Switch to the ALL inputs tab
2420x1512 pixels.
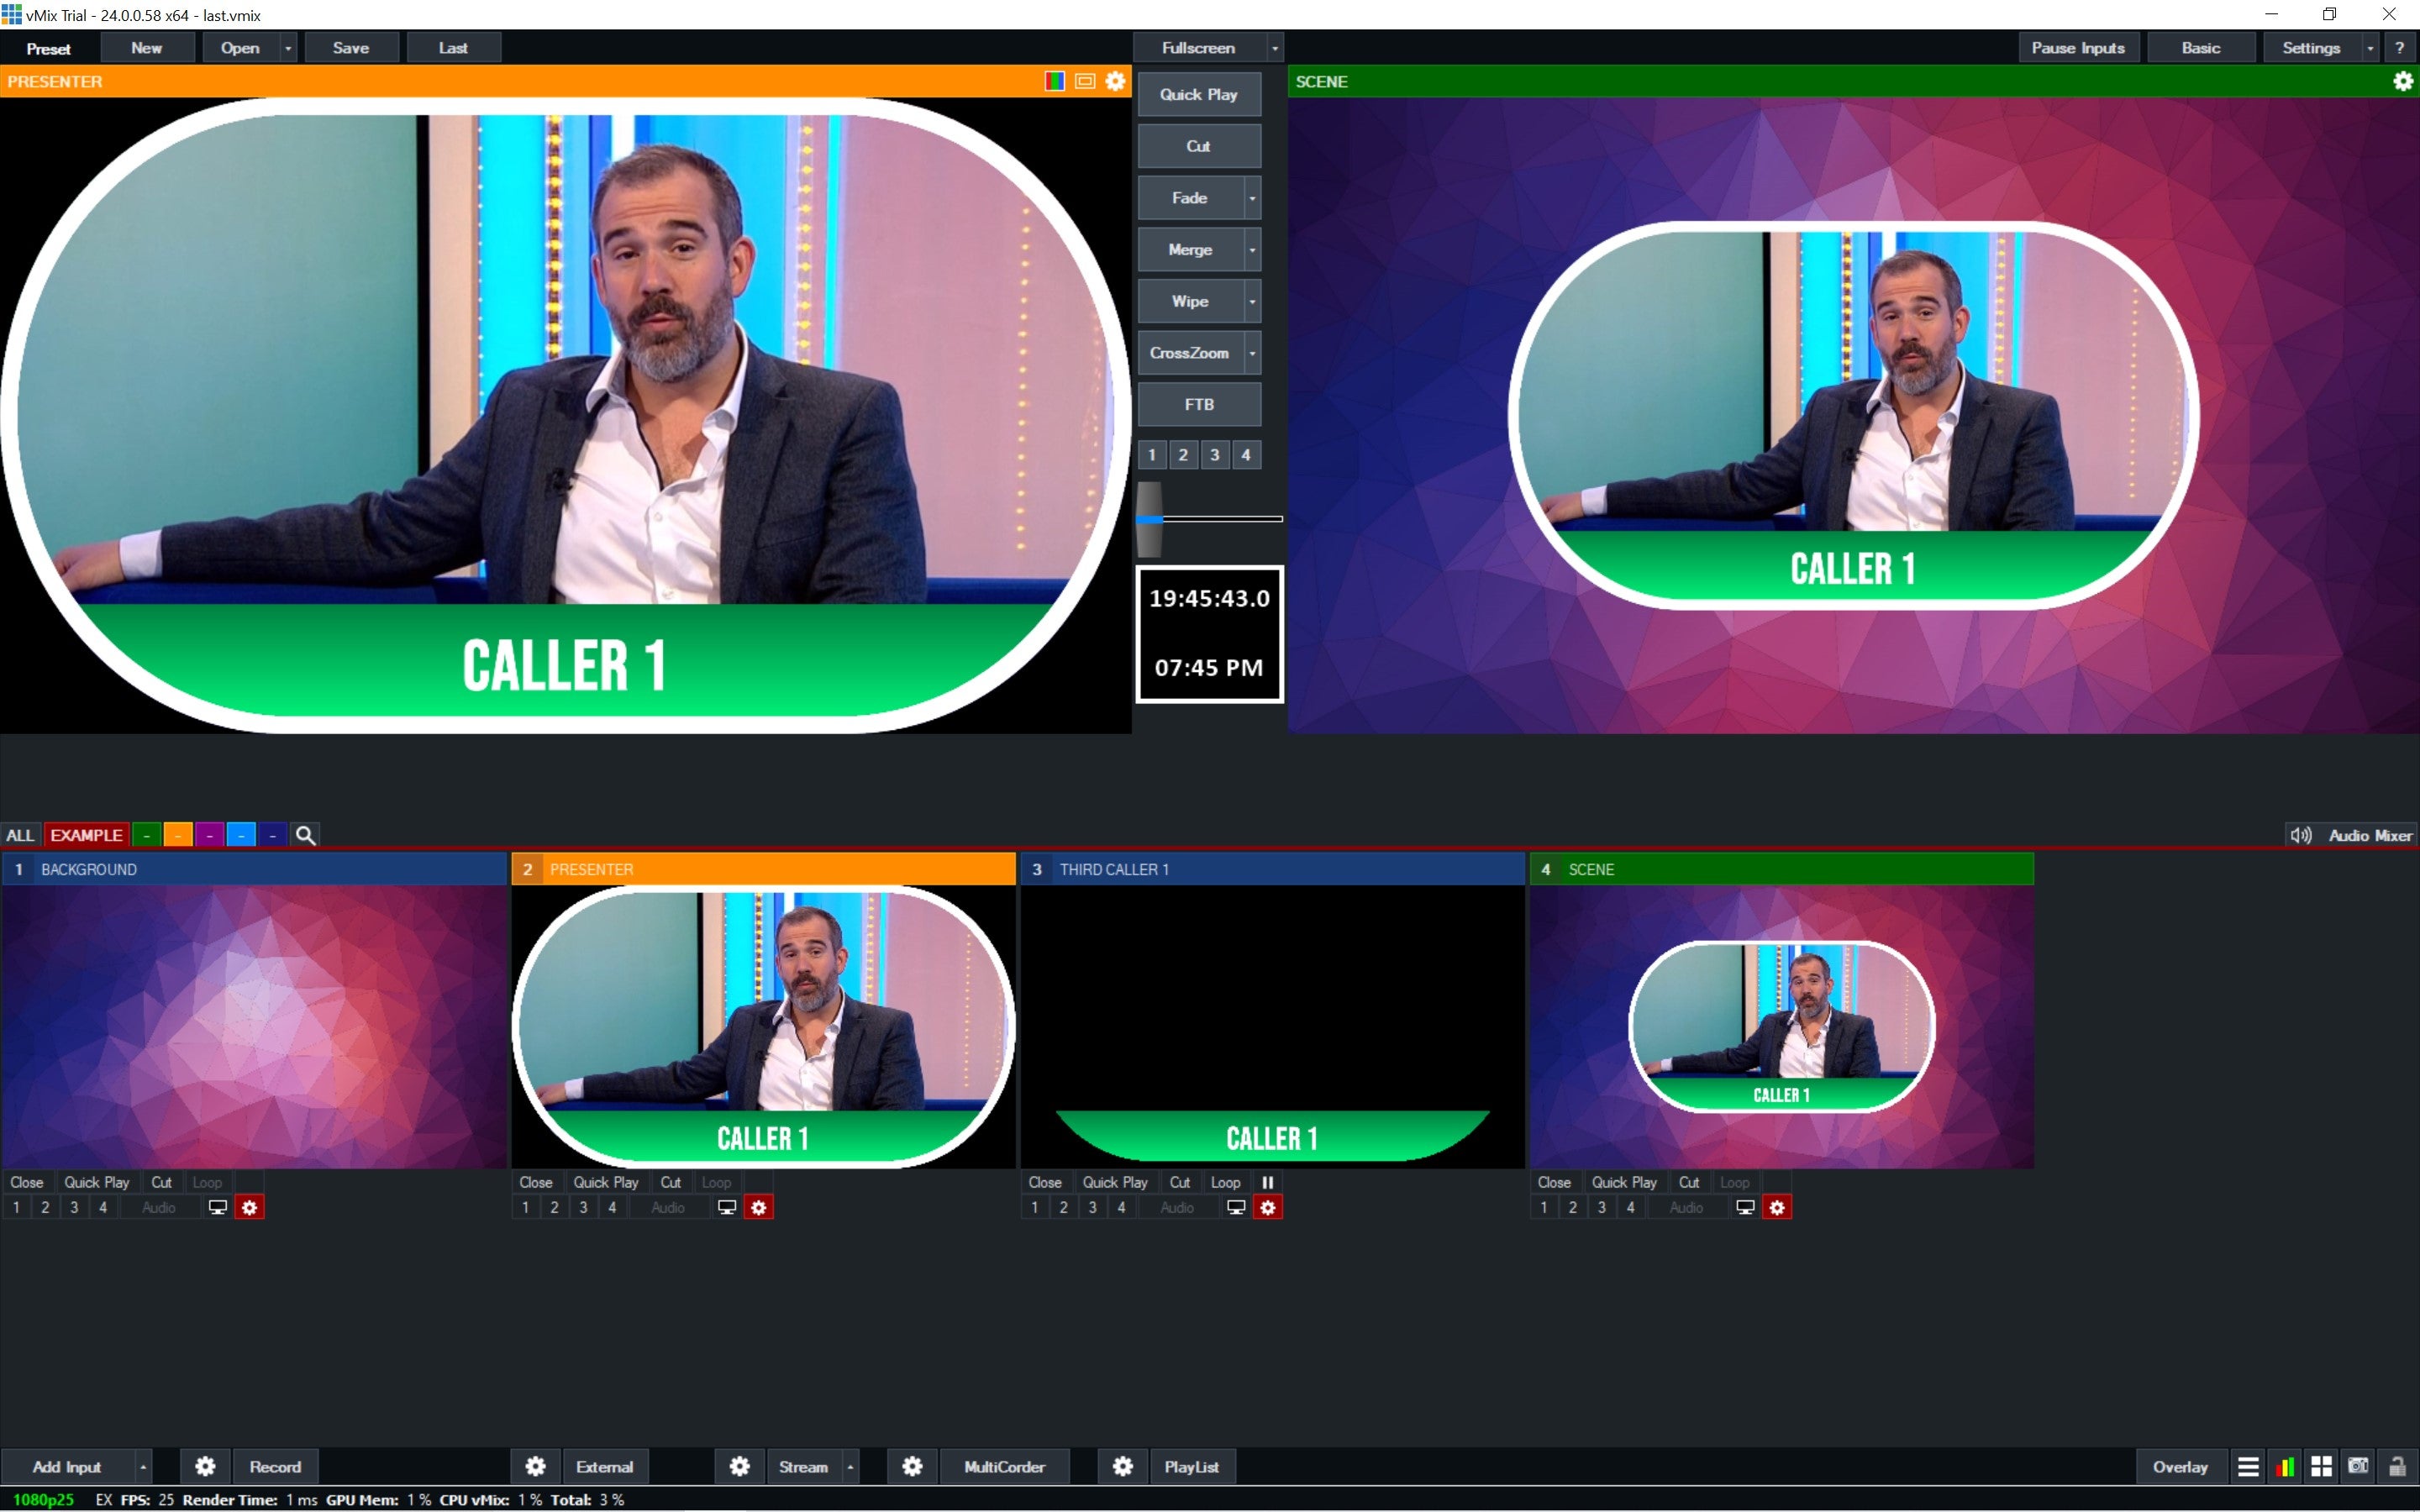coord(20,834)
